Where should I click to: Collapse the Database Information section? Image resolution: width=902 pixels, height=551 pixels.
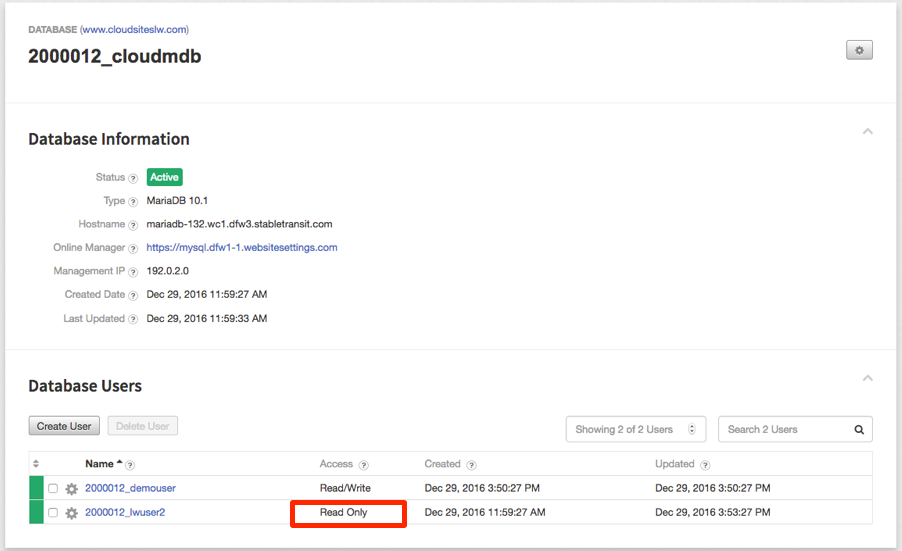click(867, 132)
